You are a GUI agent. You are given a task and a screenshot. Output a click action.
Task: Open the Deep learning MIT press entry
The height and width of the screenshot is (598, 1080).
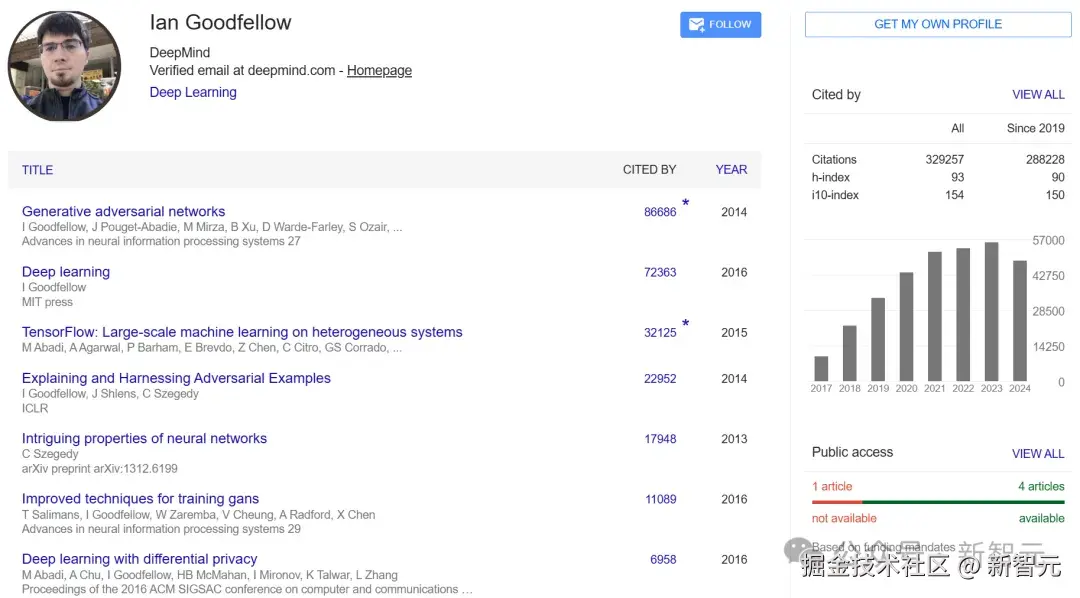click(x=66, y=272)
